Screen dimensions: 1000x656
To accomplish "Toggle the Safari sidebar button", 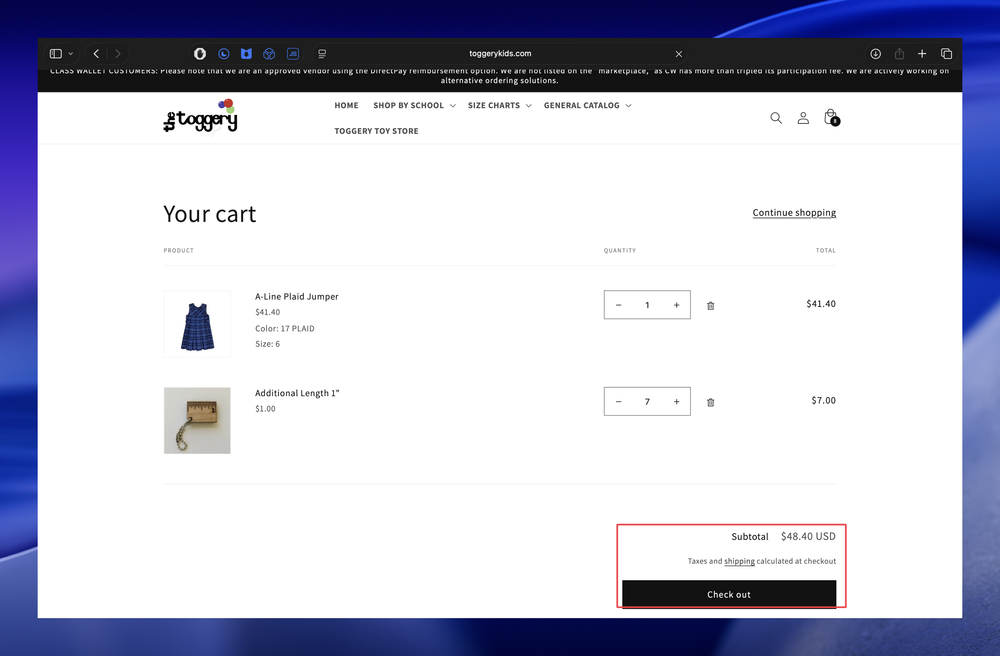I will point(56,54).
